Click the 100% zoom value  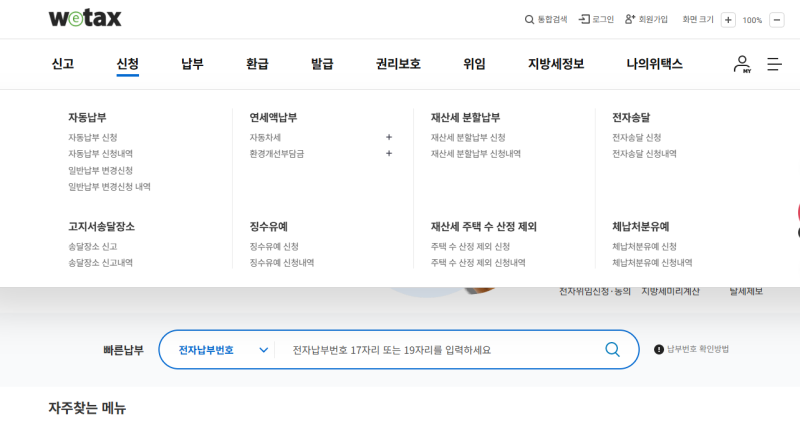[x=752, y=20]
